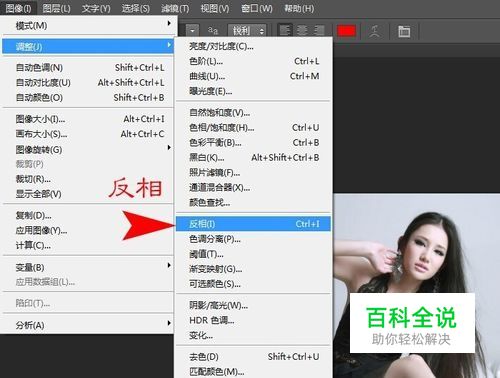Expand the 变量(B) submenu
500x378 pixels.
click(x=88, y=267)
